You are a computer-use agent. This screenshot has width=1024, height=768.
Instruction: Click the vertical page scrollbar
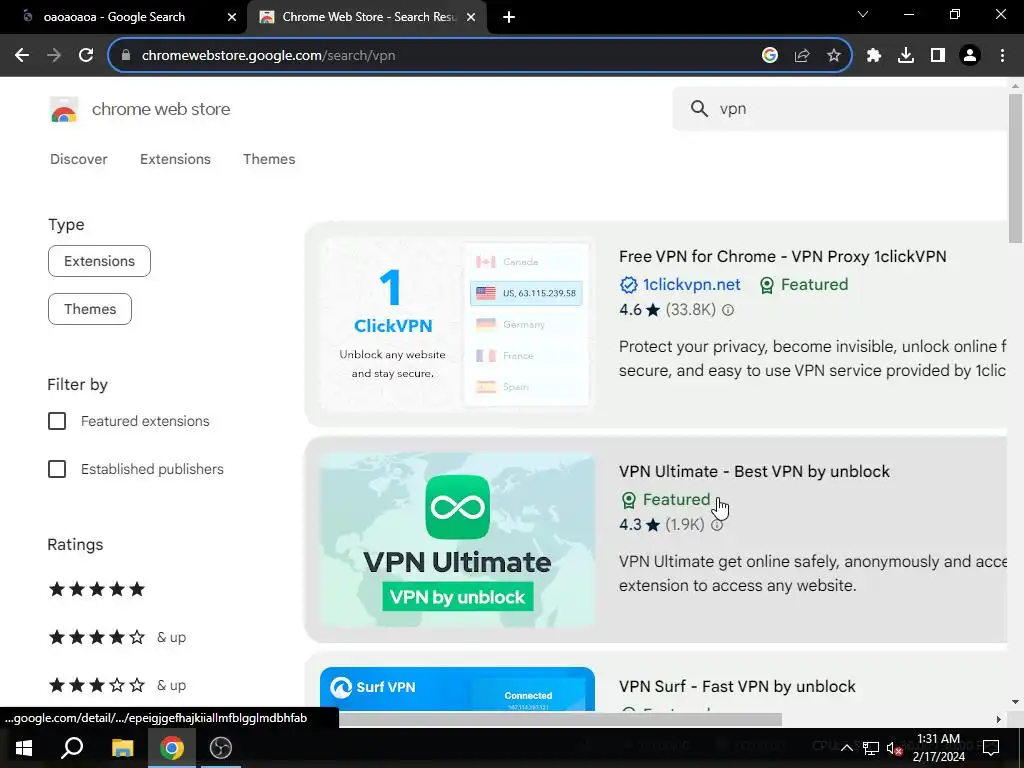coord(1015,168)
